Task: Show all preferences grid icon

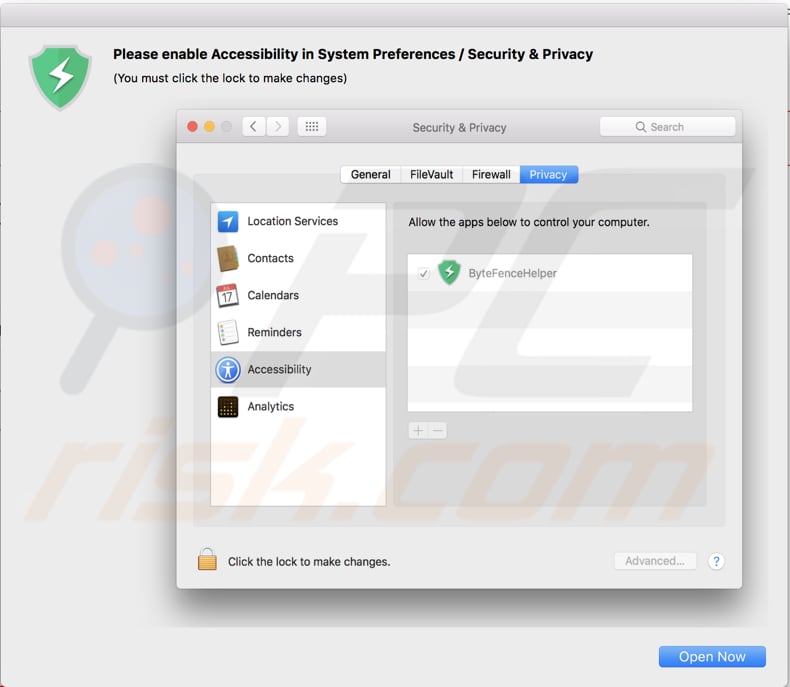Action: click(x=312, y=126)
